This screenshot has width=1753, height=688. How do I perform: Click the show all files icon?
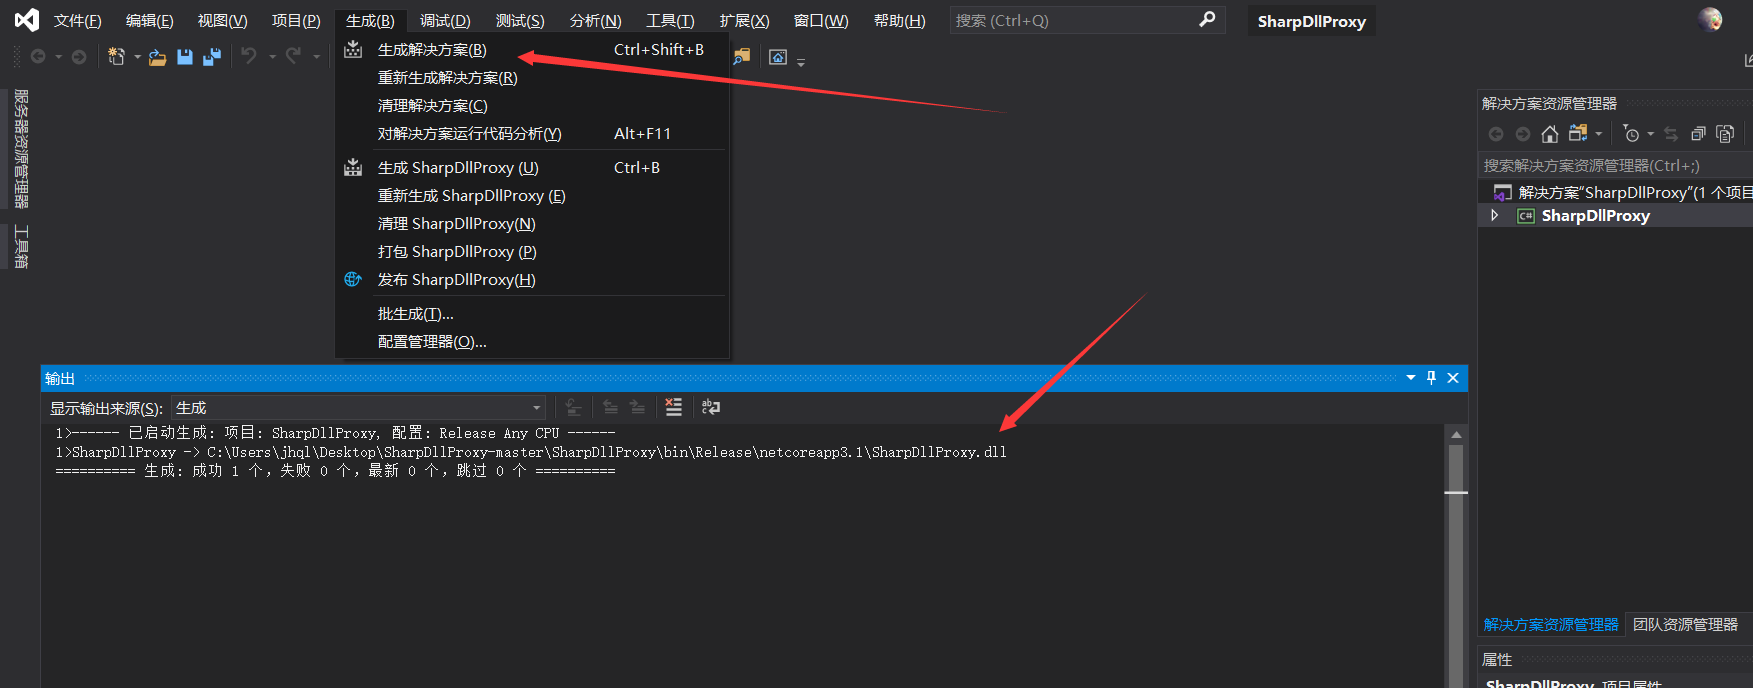click(x=1725, y=134)
